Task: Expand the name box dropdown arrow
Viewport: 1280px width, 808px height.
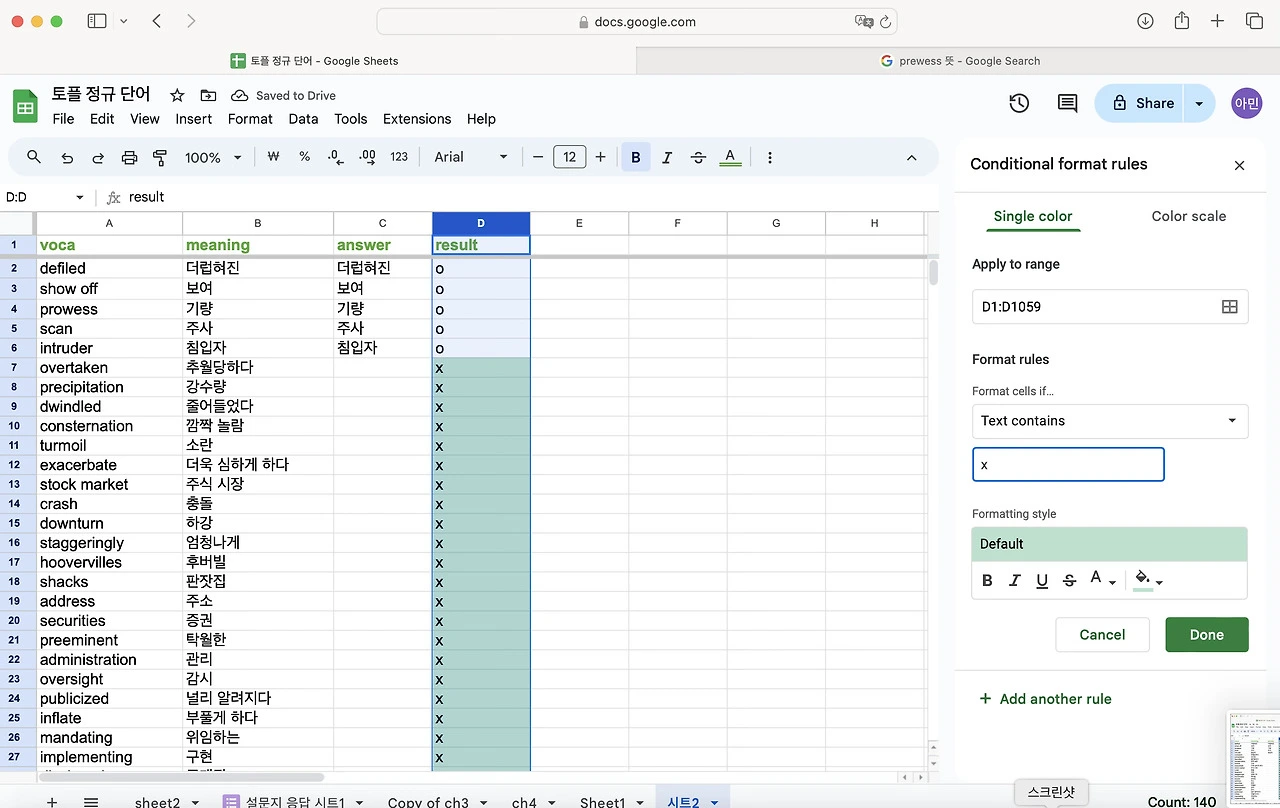Action: click(x=80, y=197)
